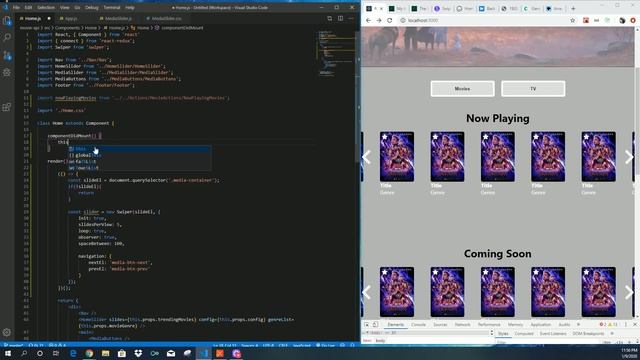Click the Components breadcrumb folder
Image resolution: width=640 pixels, height=360 pixels.
coord(67,28)
